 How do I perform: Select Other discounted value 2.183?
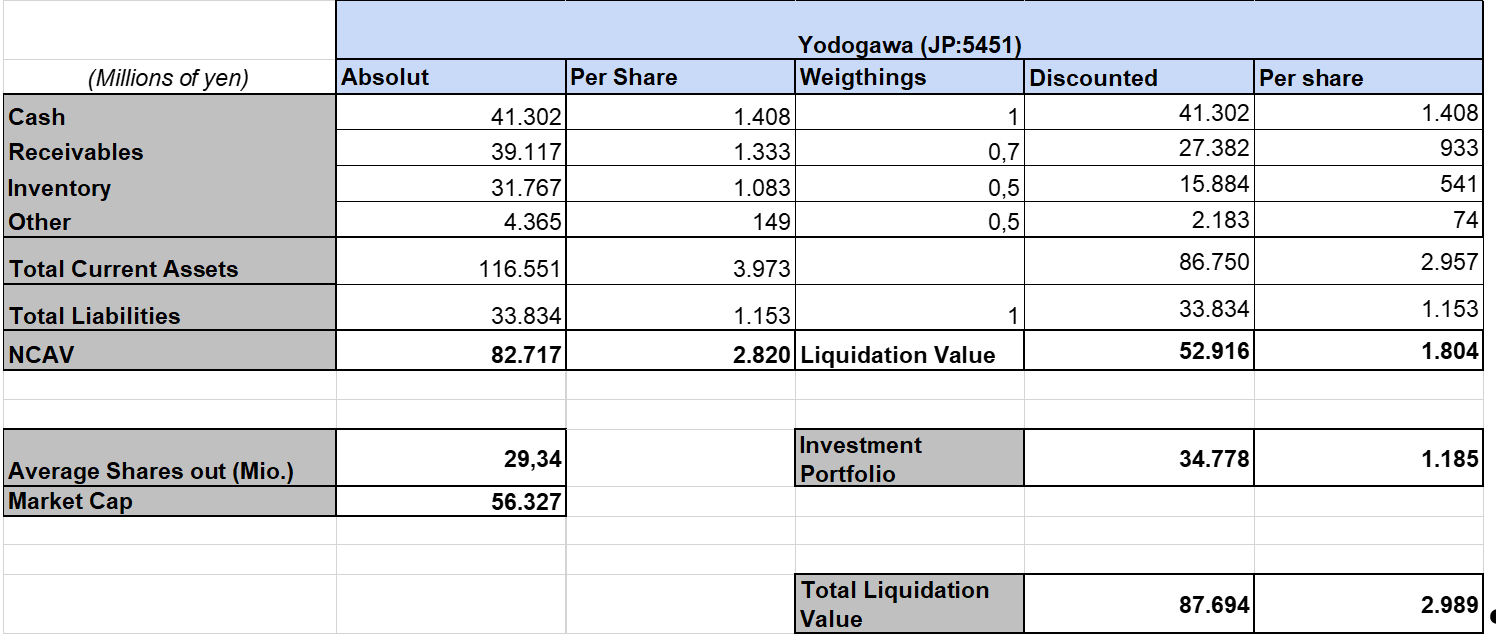[x=1140, y=221]
